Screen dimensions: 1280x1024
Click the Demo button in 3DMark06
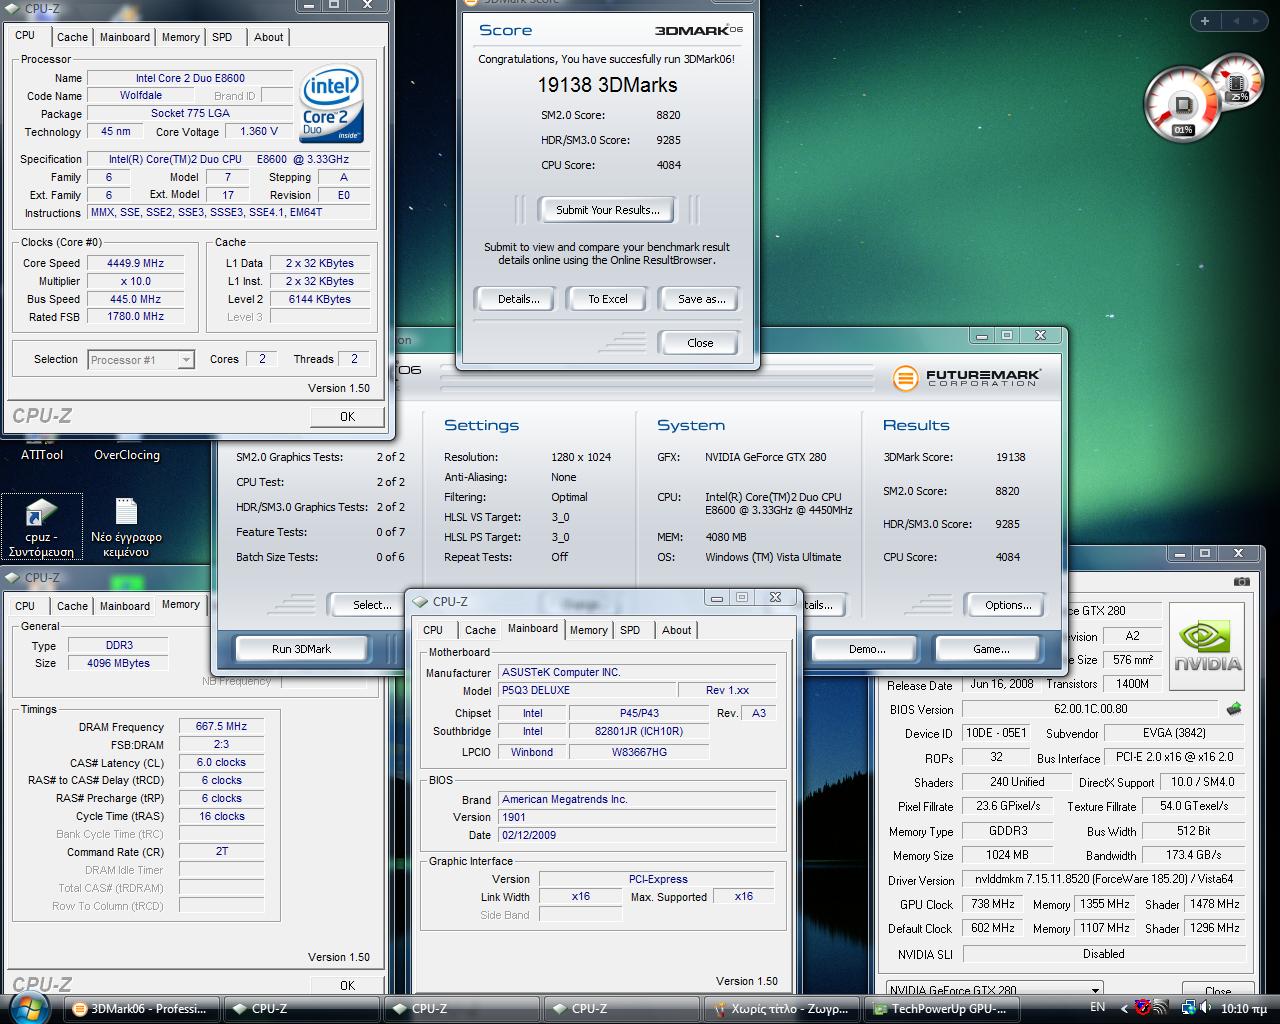coord(867,649)
